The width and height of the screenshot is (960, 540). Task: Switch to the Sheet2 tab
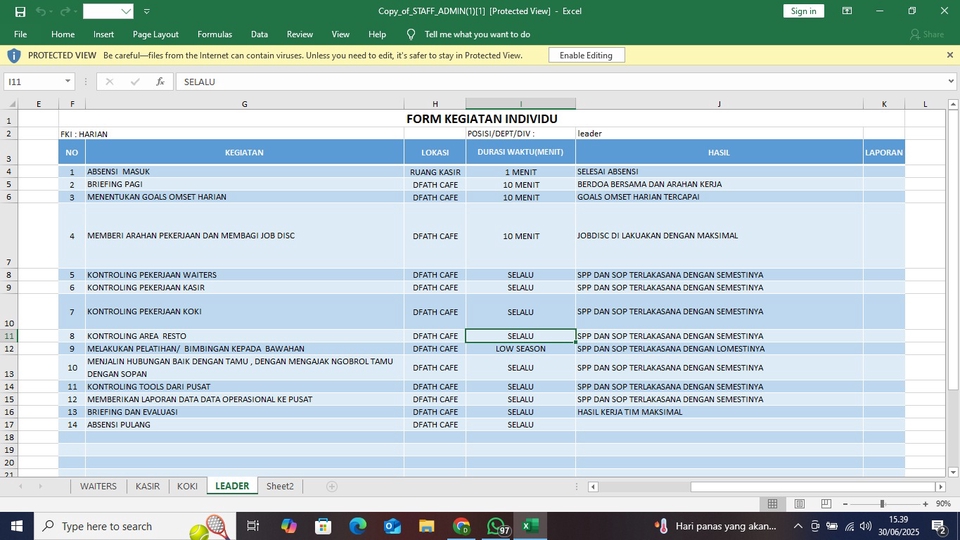(280, 486)
